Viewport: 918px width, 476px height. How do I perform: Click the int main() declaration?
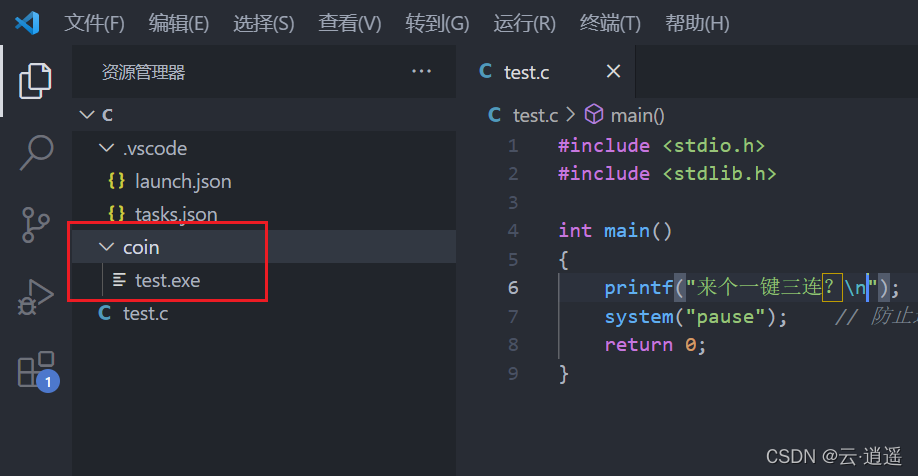click(x=615, y=231)
